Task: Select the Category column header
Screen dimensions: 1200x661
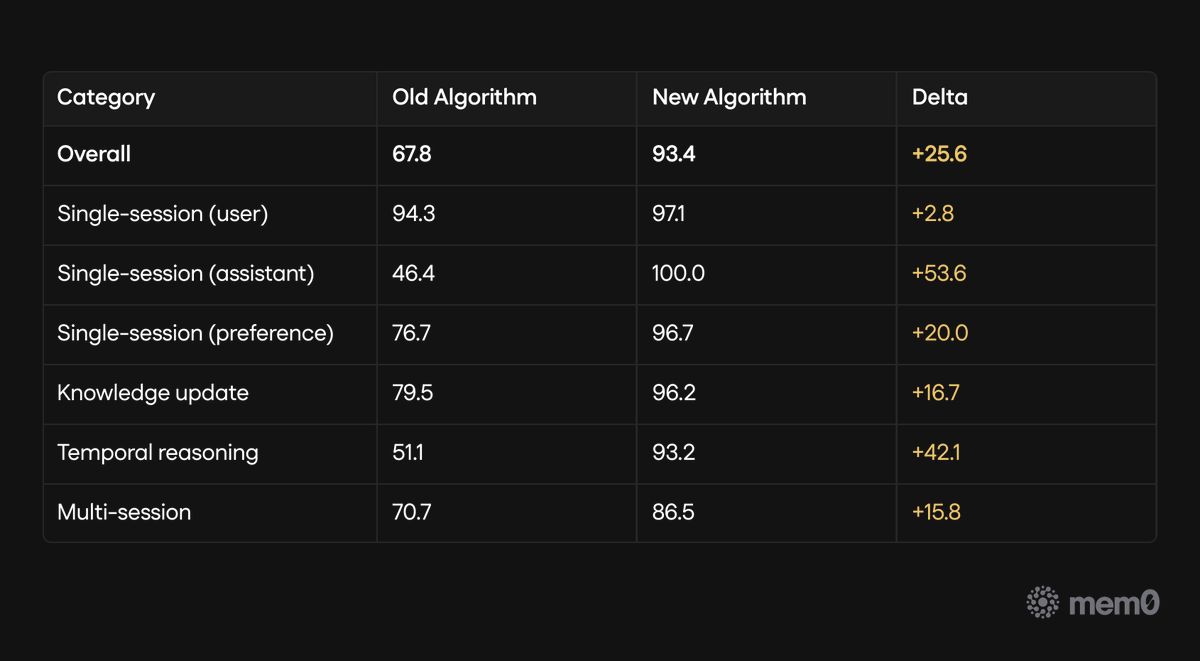Action: (106, 97)
